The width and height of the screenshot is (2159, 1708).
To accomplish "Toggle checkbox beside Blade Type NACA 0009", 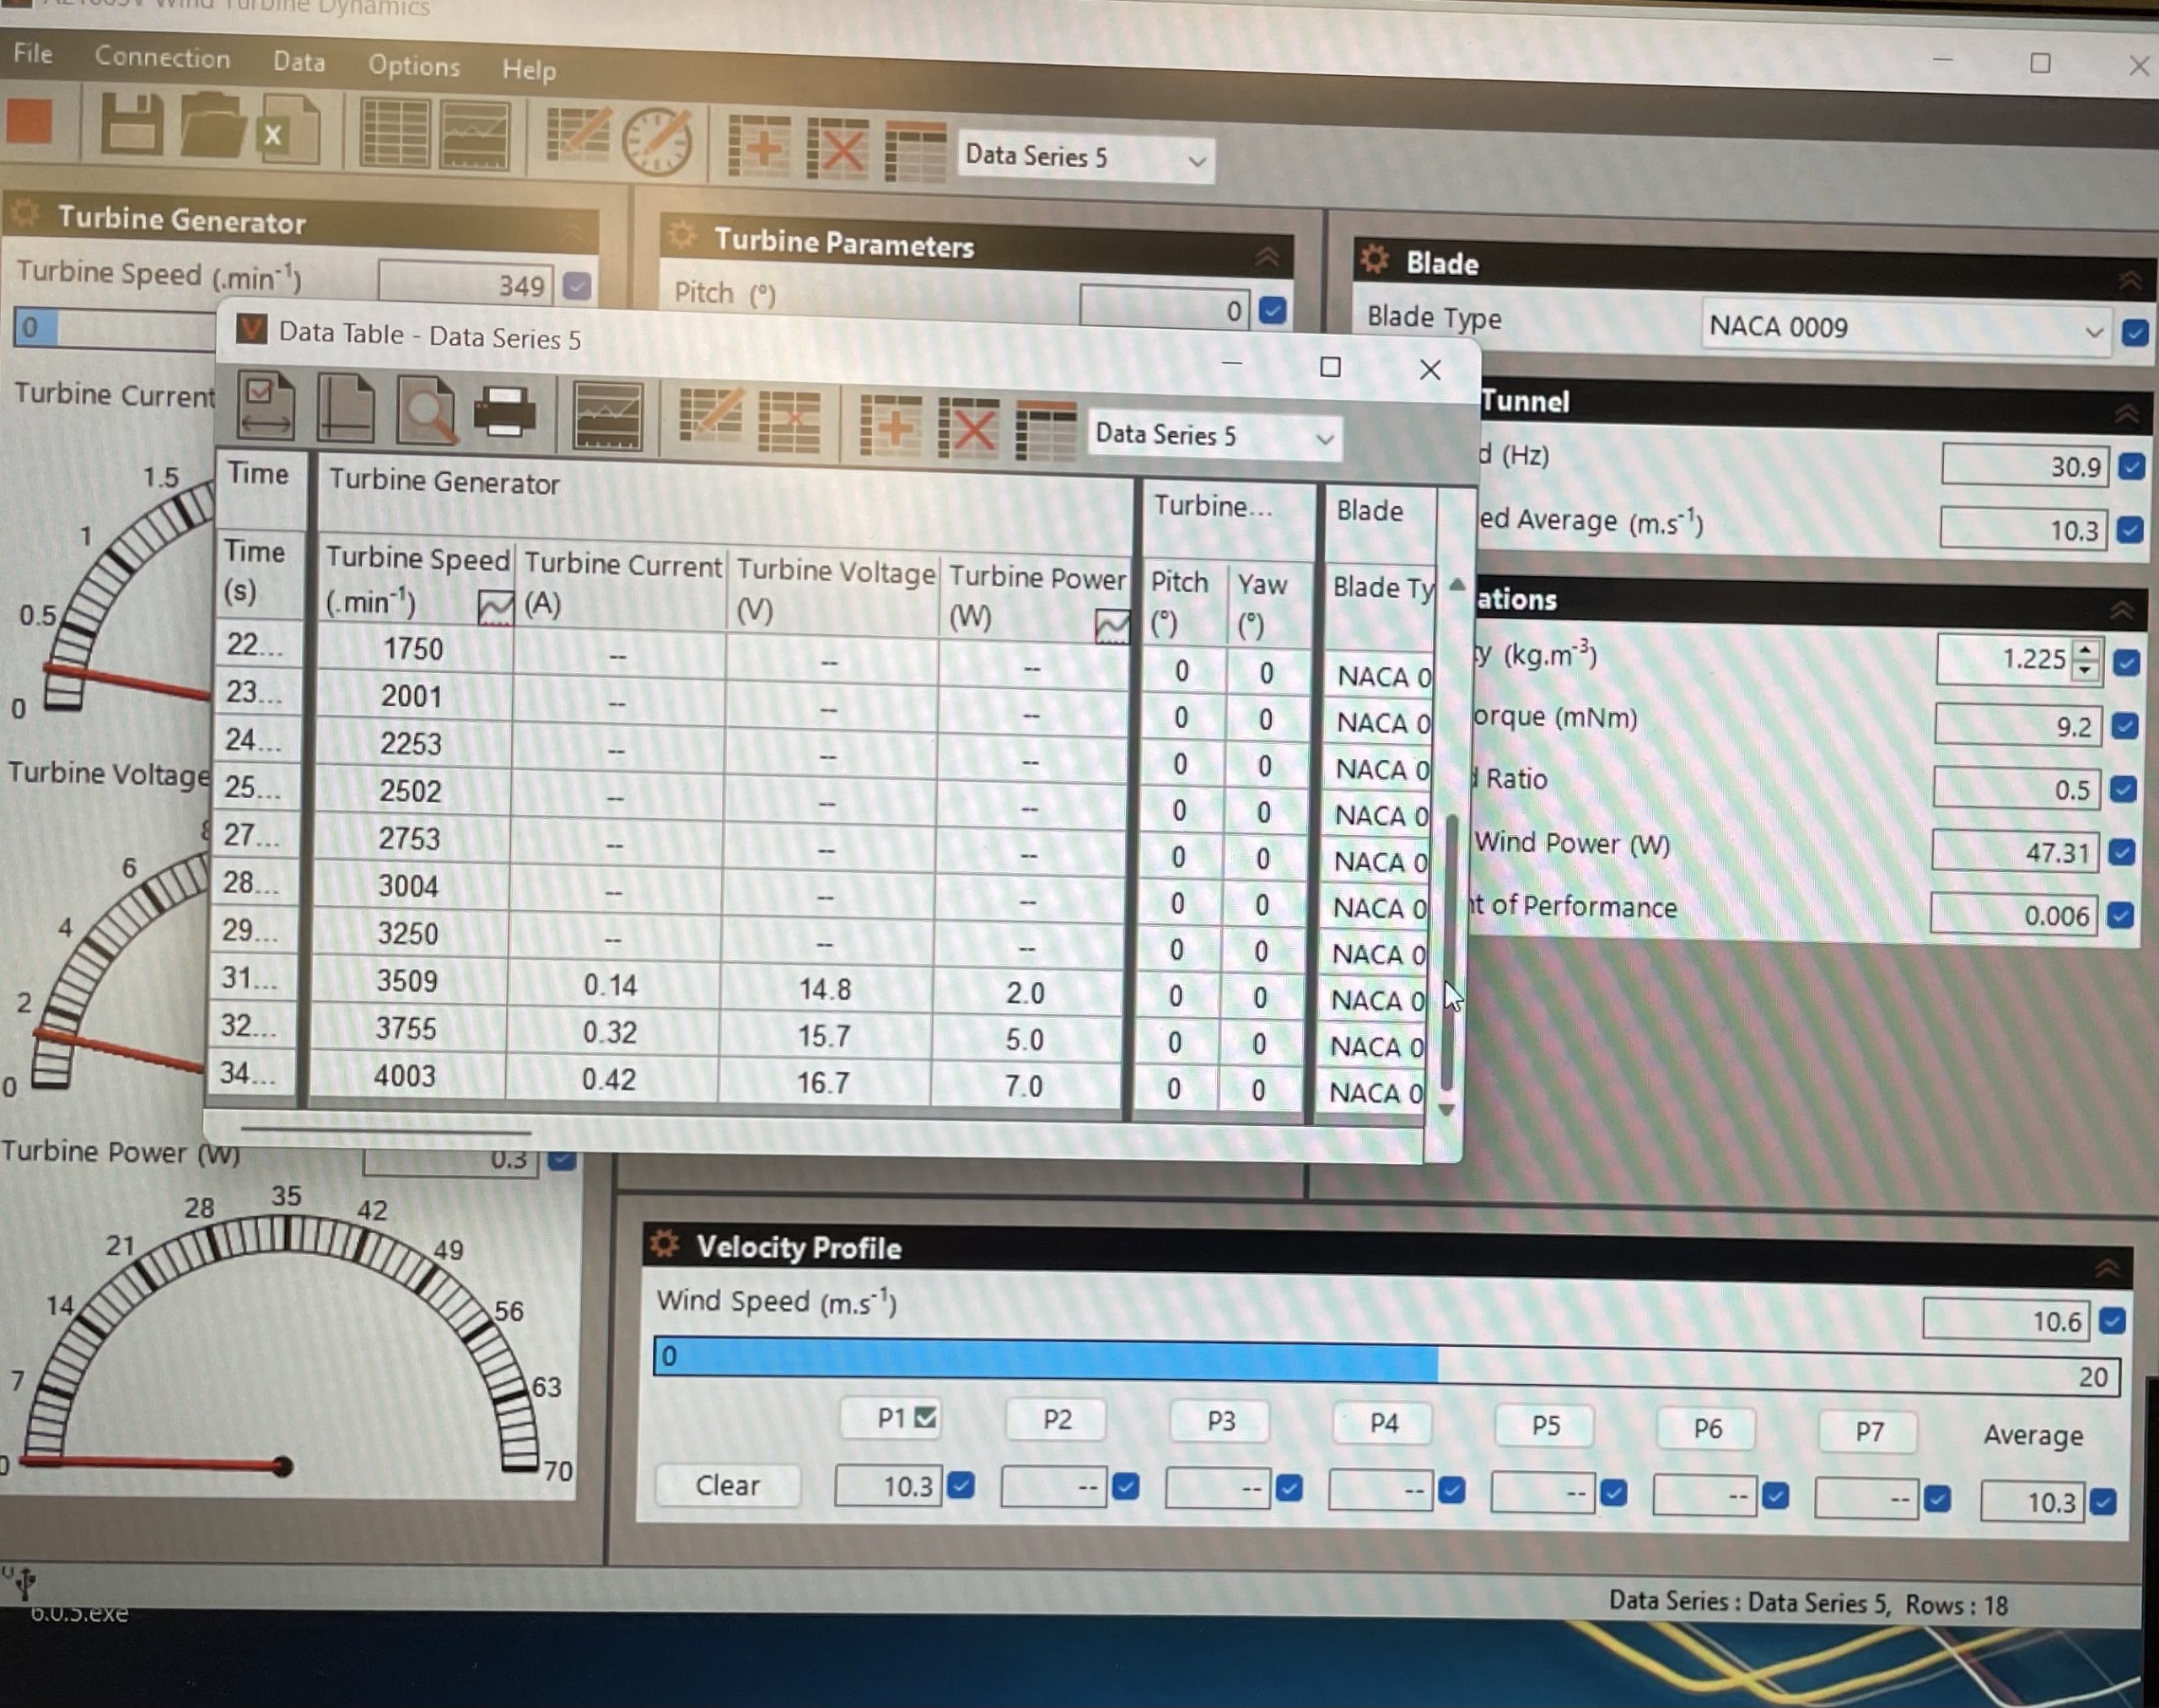I will (2135, 333).
